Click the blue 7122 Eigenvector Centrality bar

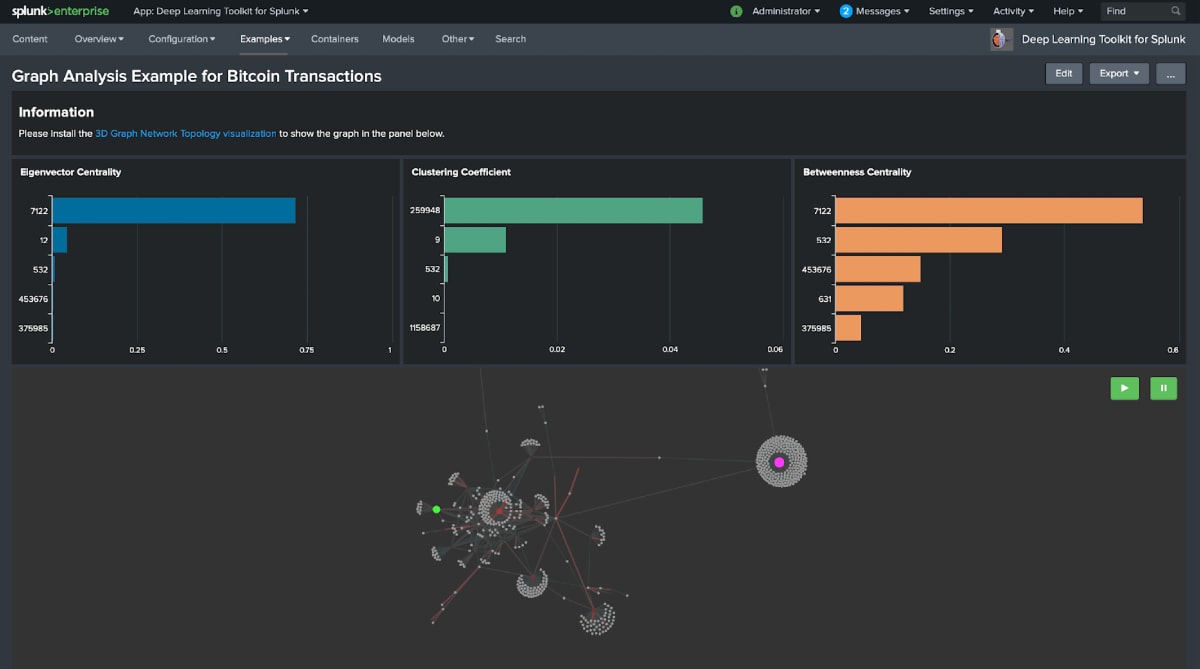point(174,211)
